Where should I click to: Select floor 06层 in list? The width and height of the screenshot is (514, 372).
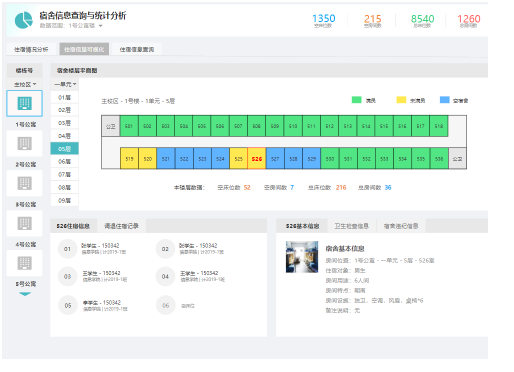click(65, 162)
